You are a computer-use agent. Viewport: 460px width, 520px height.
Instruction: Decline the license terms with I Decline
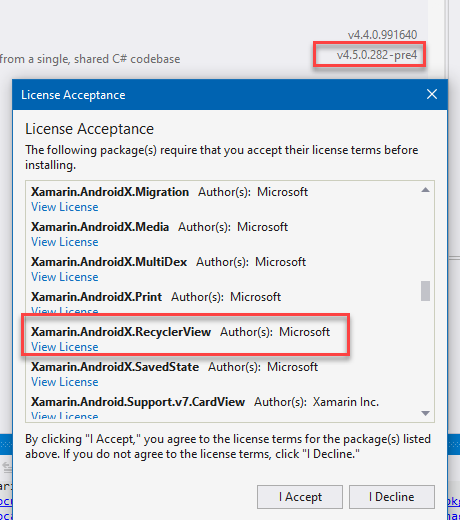tap(392, 497)
